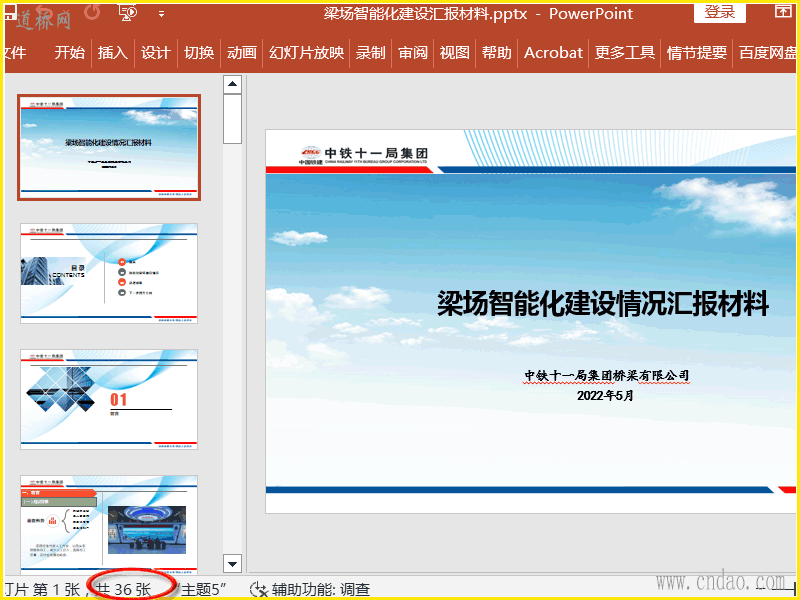Click the theme name "主题5" in status bar

(x=203, y=590)
